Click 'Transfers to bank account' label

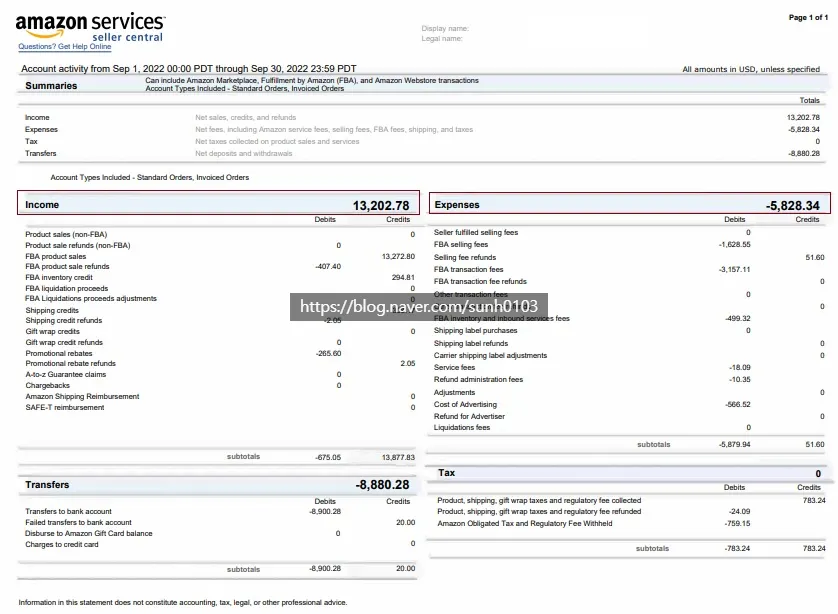(68, 512)
